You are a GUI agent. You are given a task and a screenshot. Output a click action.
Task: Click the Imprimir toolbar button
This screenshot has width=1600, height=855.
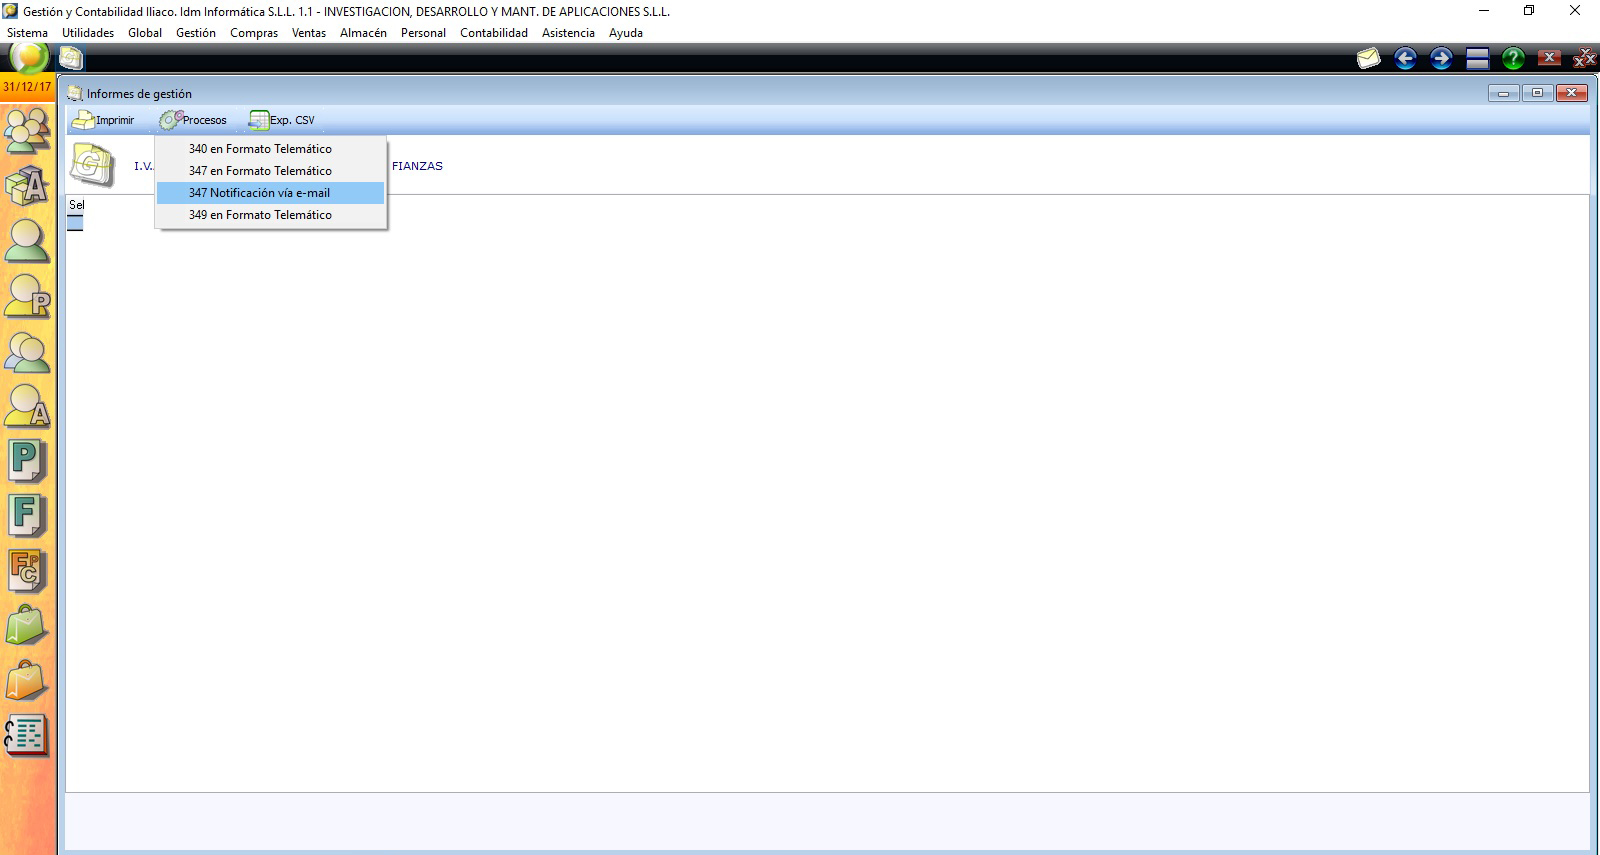pyautogui.click(x=104, y=120)
